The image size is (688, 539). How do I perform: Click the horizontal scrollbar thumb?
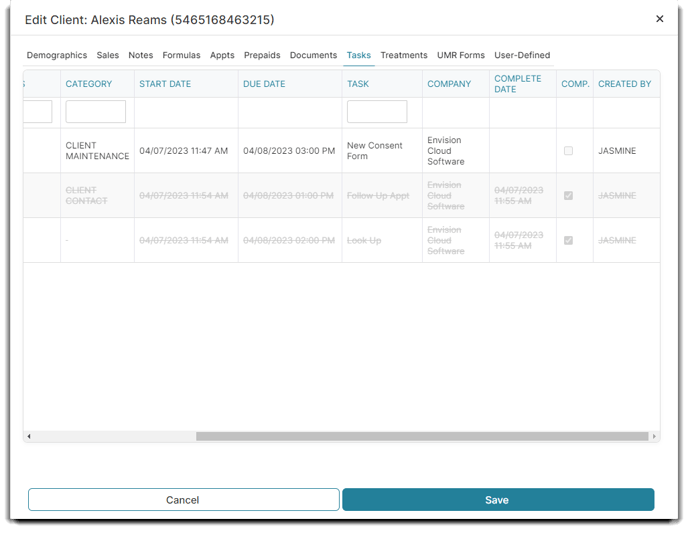click(x=422, y=436)
